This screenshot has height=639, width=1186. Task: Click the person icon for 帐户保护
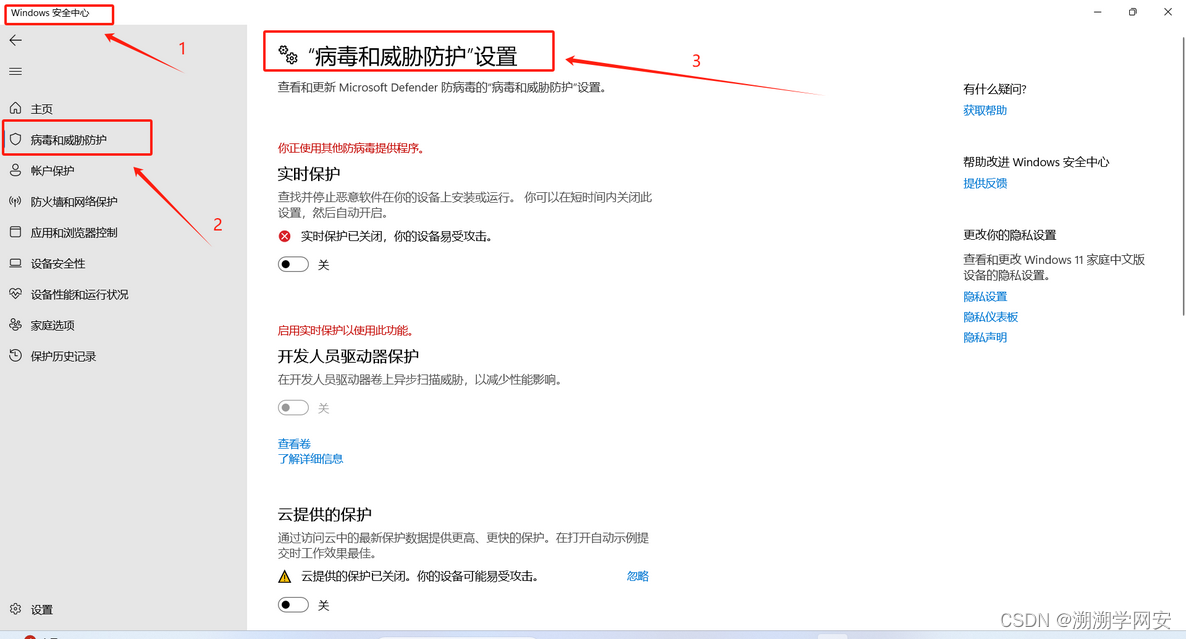[16, 170]
